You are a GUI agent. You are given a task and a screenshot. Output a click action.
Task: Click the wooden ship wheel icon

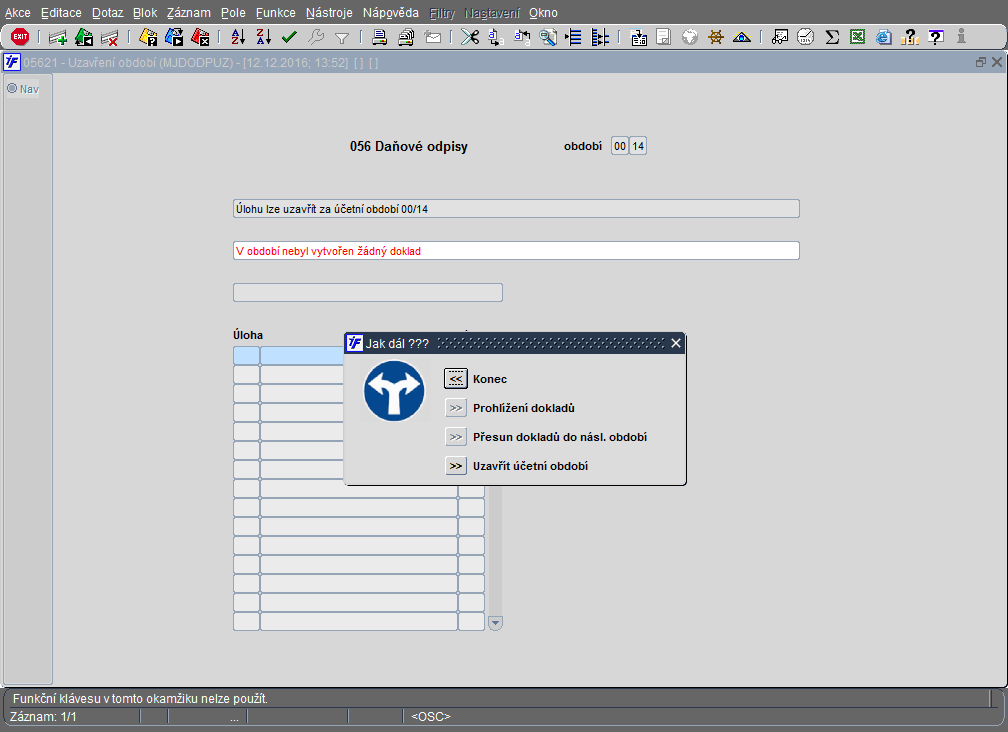716,37
